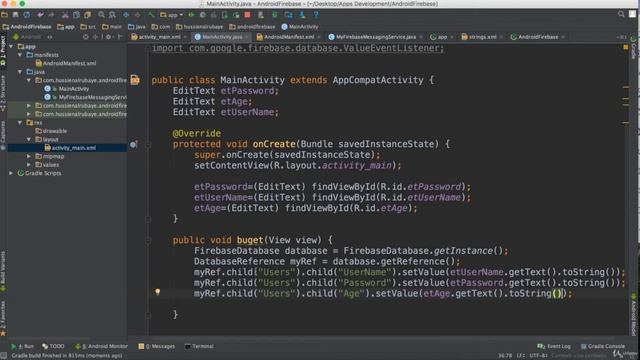Open the Help topics question mark icon
This screenshot has width=640, height=360.
pyautogui.click(x=316, y=15)
